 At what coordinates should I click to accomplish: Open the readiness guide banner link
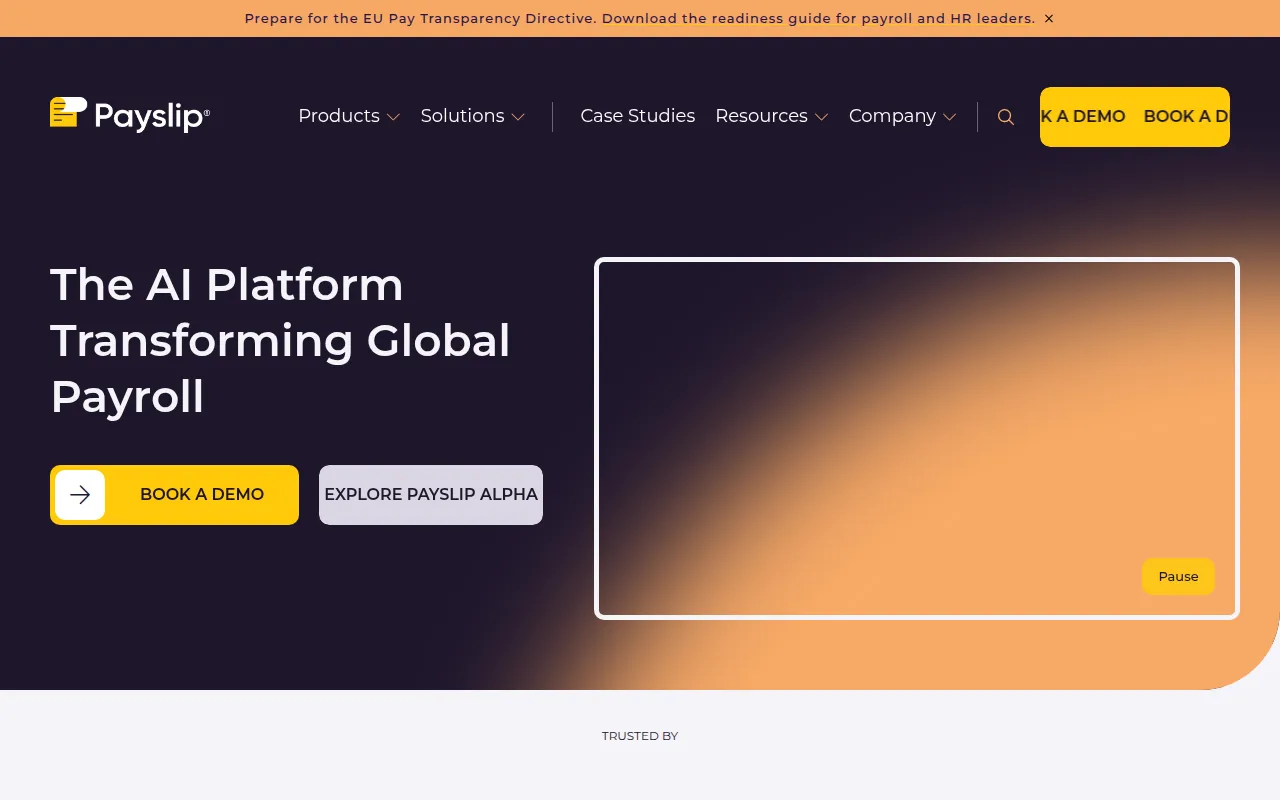(x=640, y=18)
